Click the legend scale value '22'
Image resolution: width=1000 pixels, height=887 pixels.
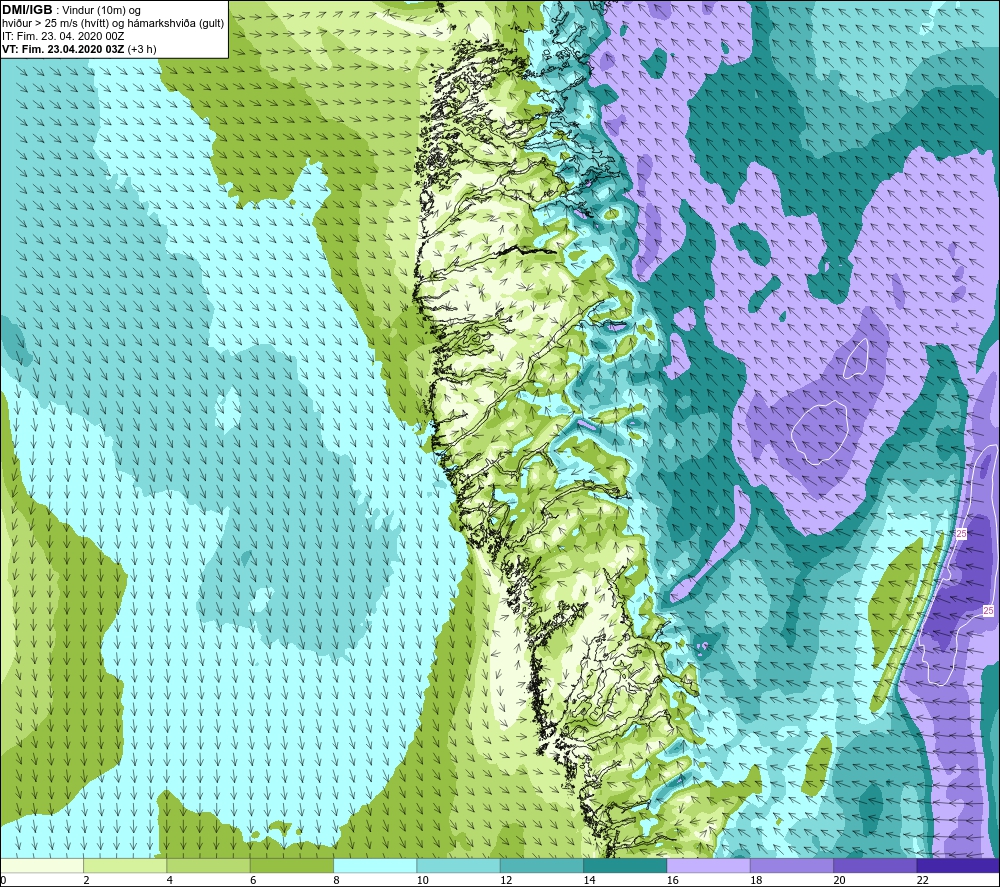[x=923, y=880]
